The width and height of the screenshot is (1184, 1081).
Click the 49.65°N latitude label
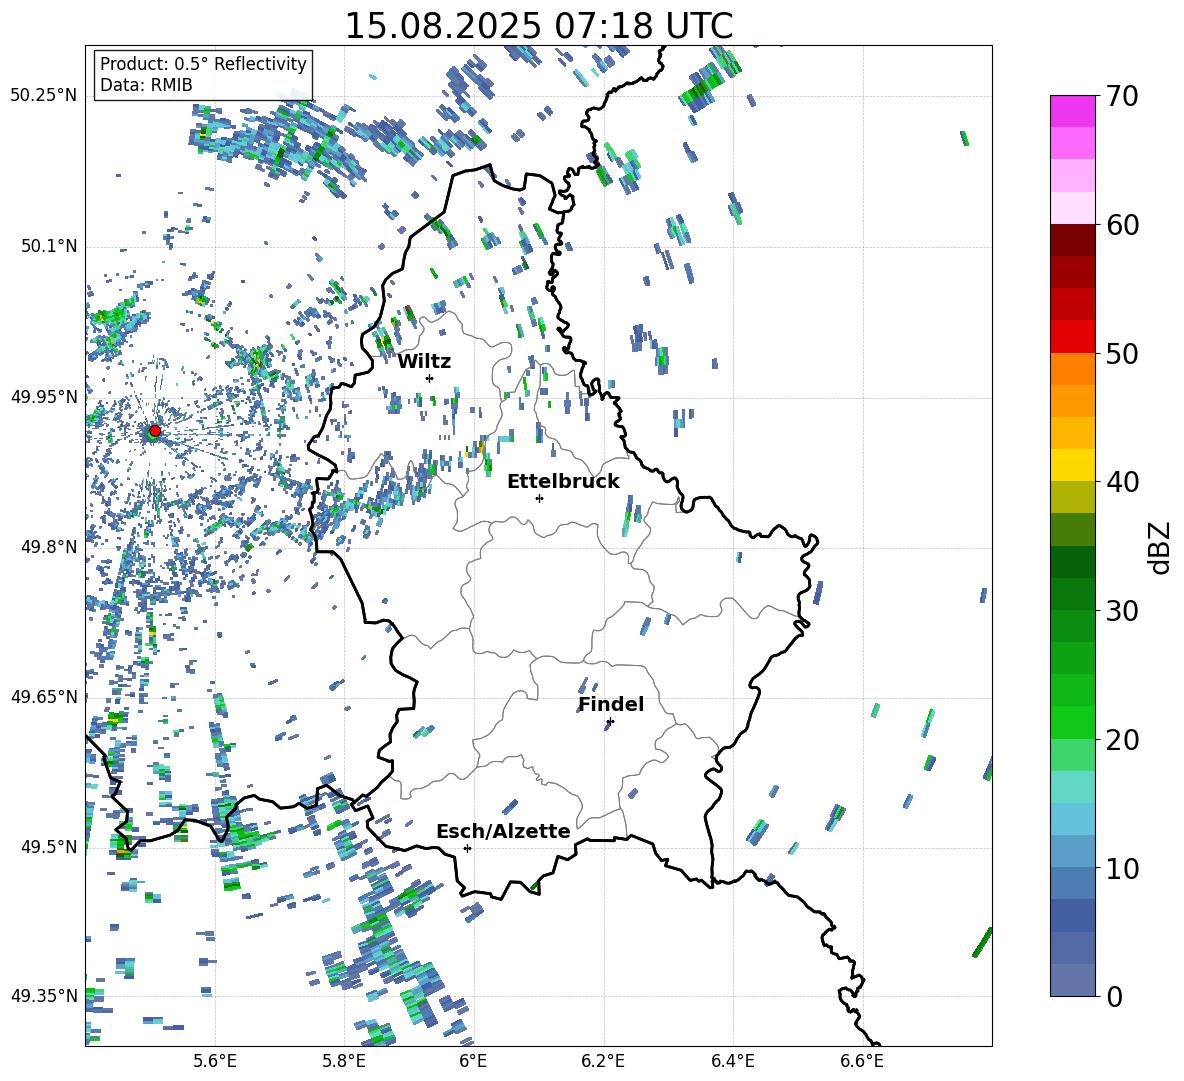pyautogui.click(x=44, y=697)
